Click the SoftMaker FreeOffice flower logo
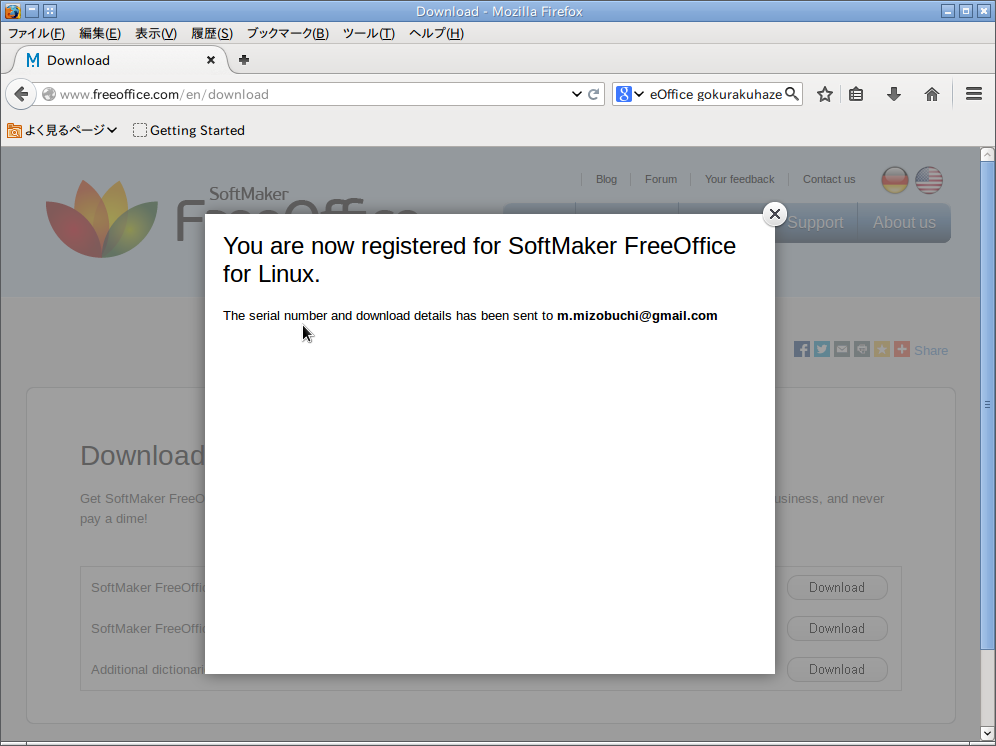The image size is (996, 746). (102, 219)
